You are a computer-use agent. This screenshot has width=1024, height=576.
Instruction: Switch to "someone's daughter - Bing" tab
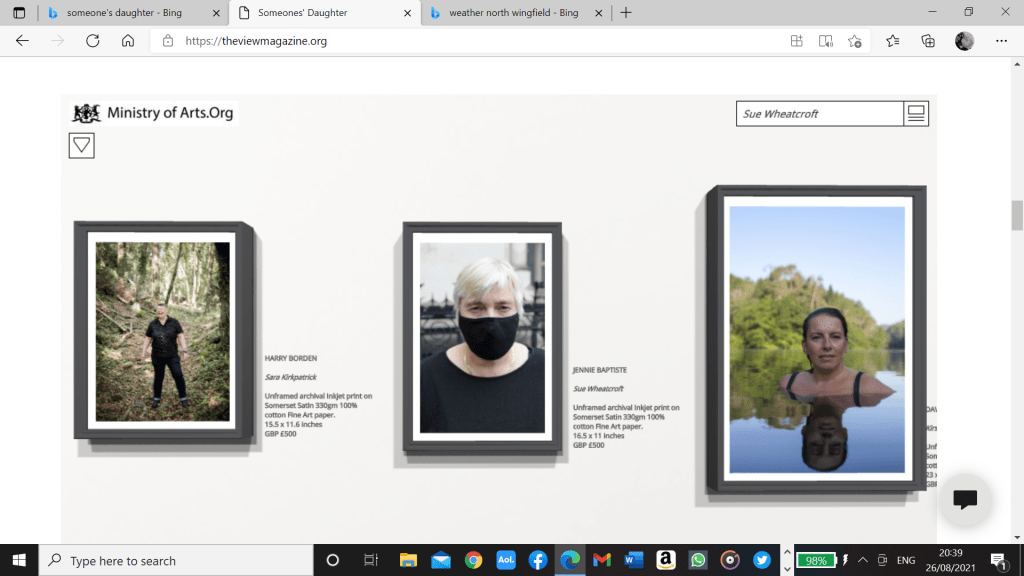[x=130, y=13]
